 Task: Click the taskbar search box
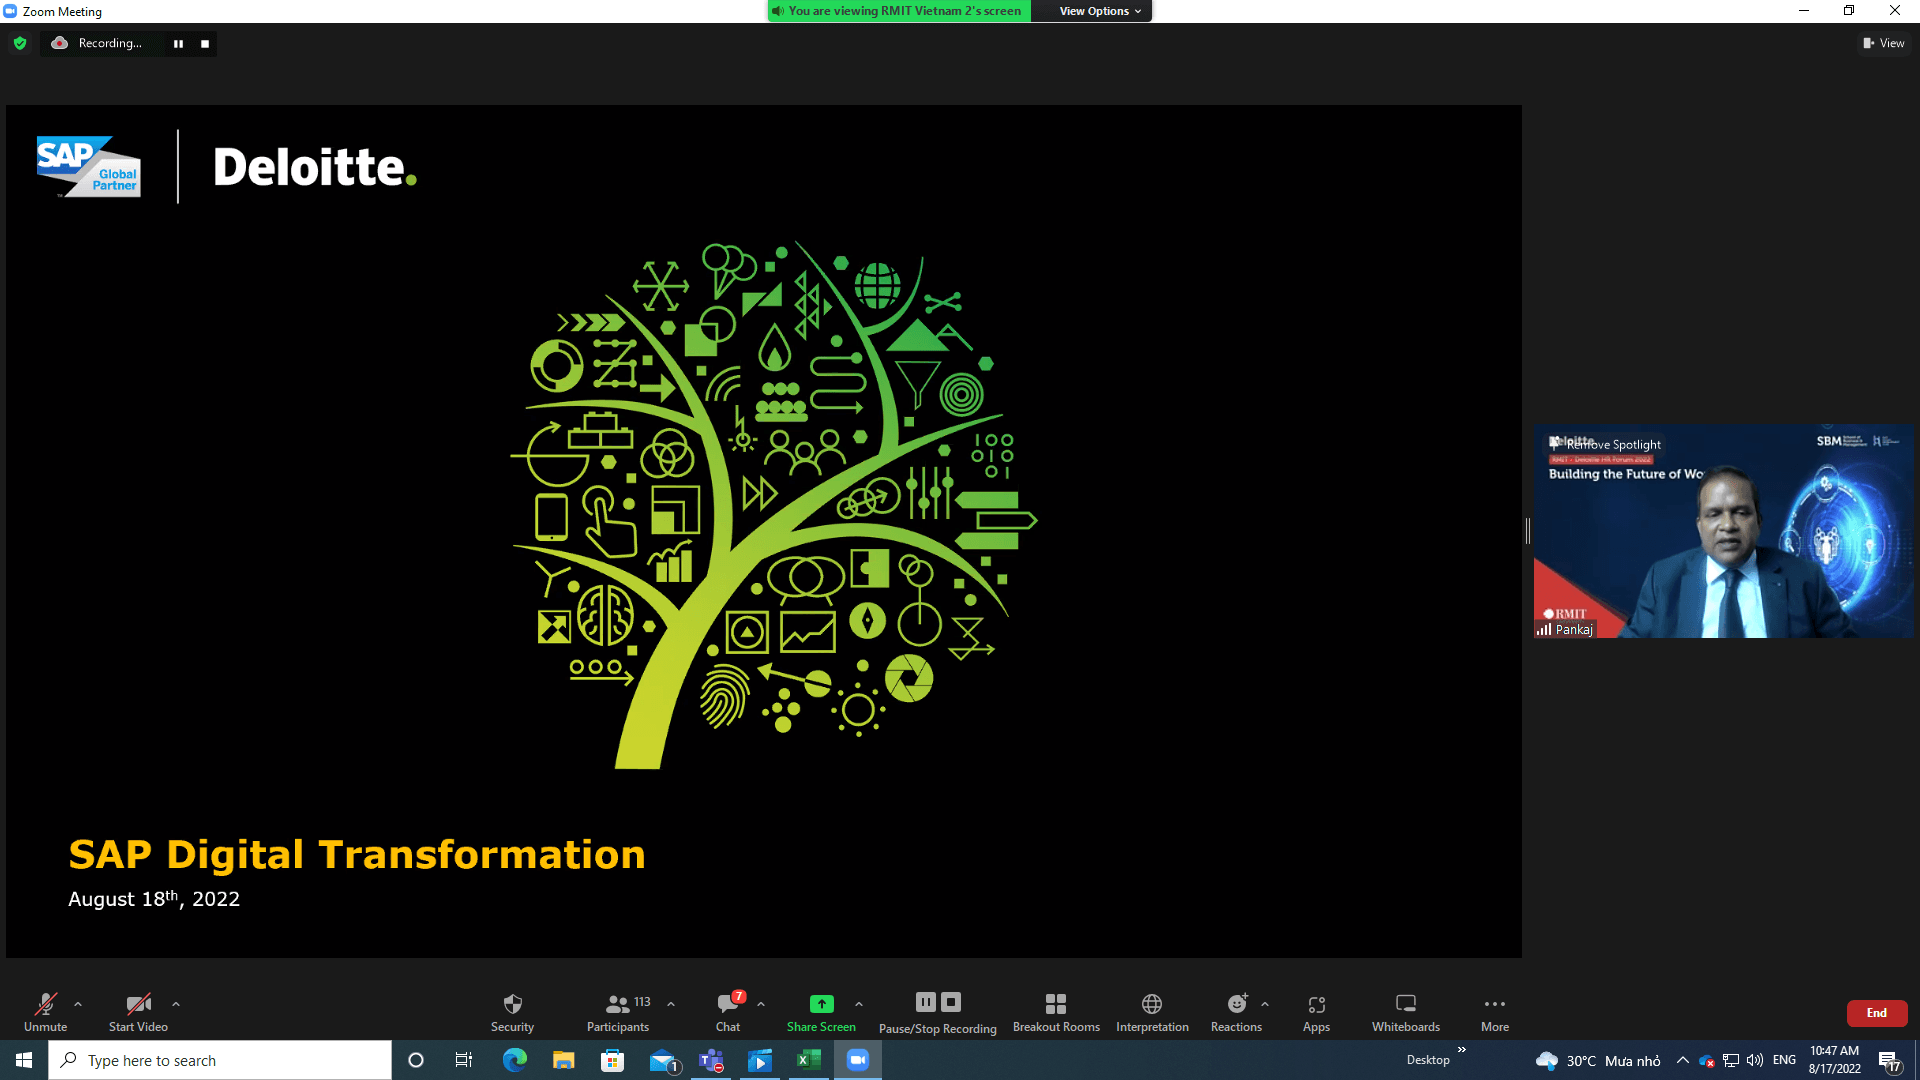click(x=220, y=1060)
